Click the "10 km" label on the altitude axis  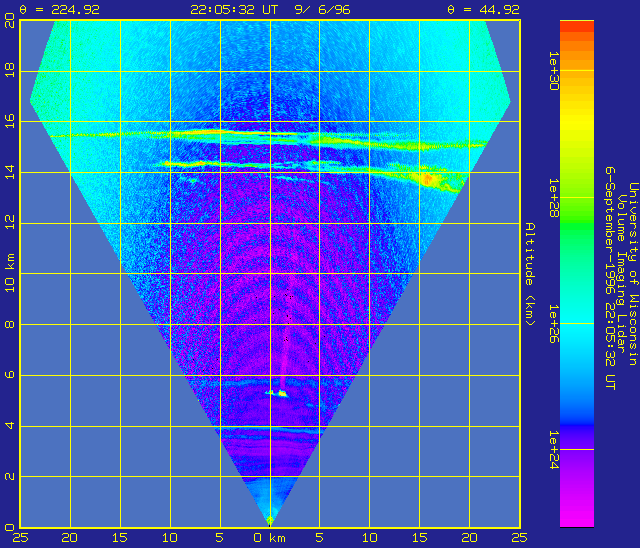[10, 273]
